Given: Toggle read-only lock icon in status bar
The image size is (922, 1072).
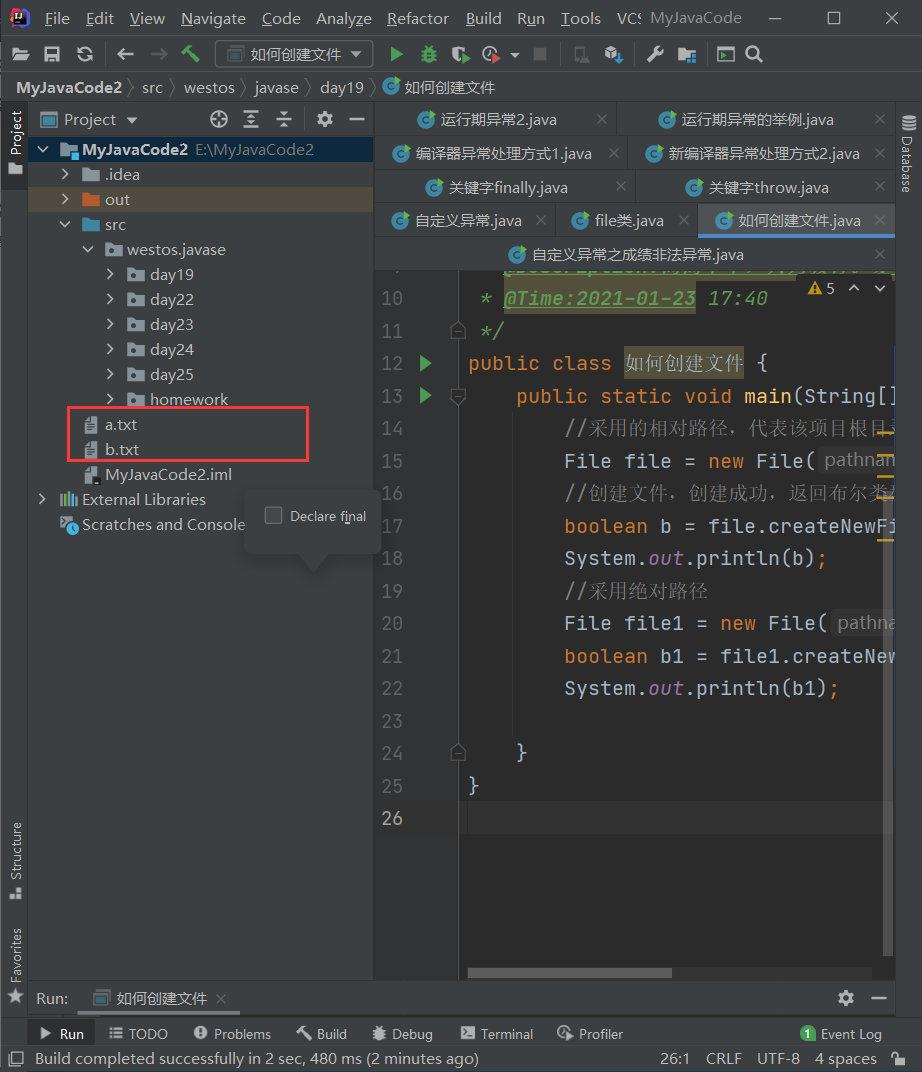Looking at the screenshot, I should (x=899, y=1058).
